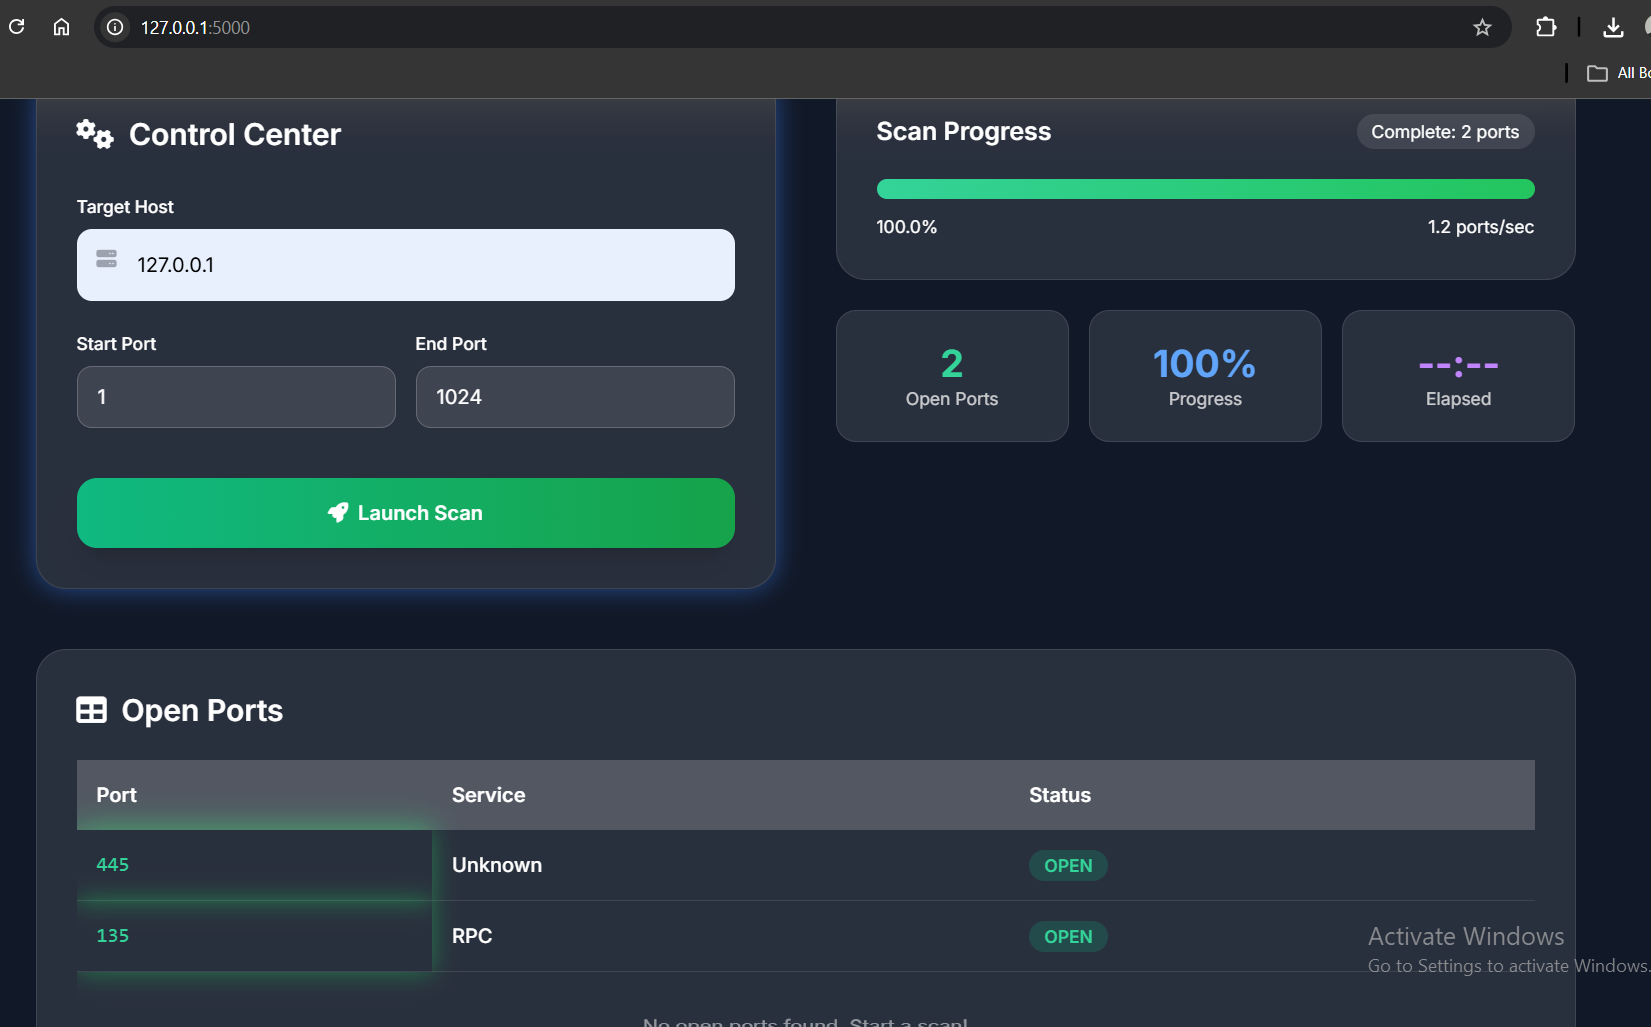Reload the page with the refresh icon

pos(17,27)
